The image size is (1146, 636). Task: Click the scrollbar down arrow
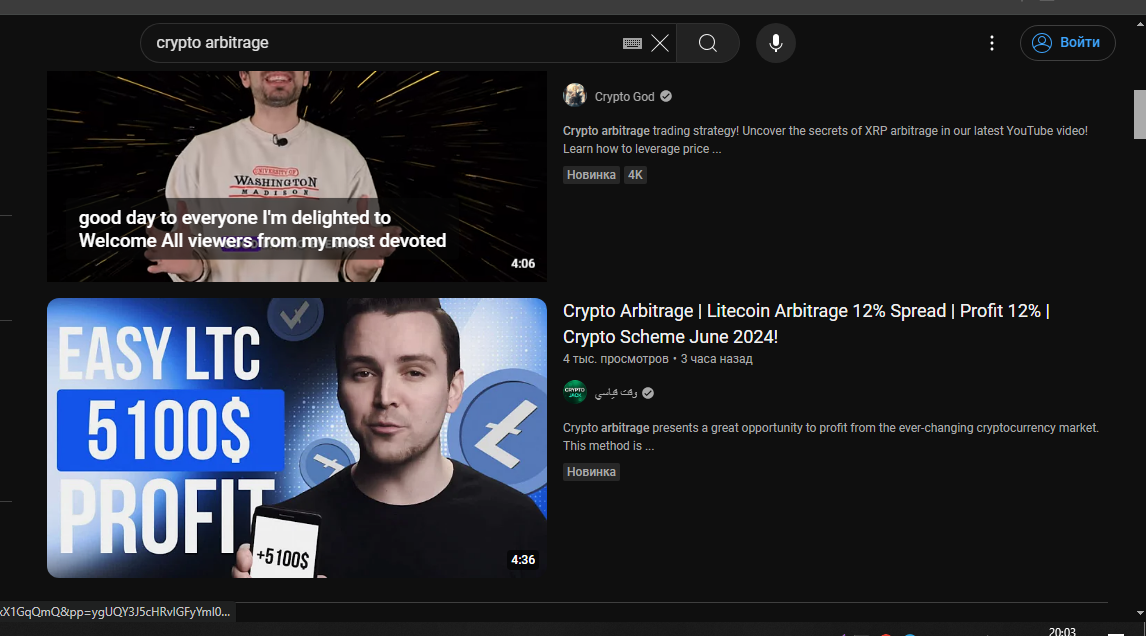(x=1140, y=613)
